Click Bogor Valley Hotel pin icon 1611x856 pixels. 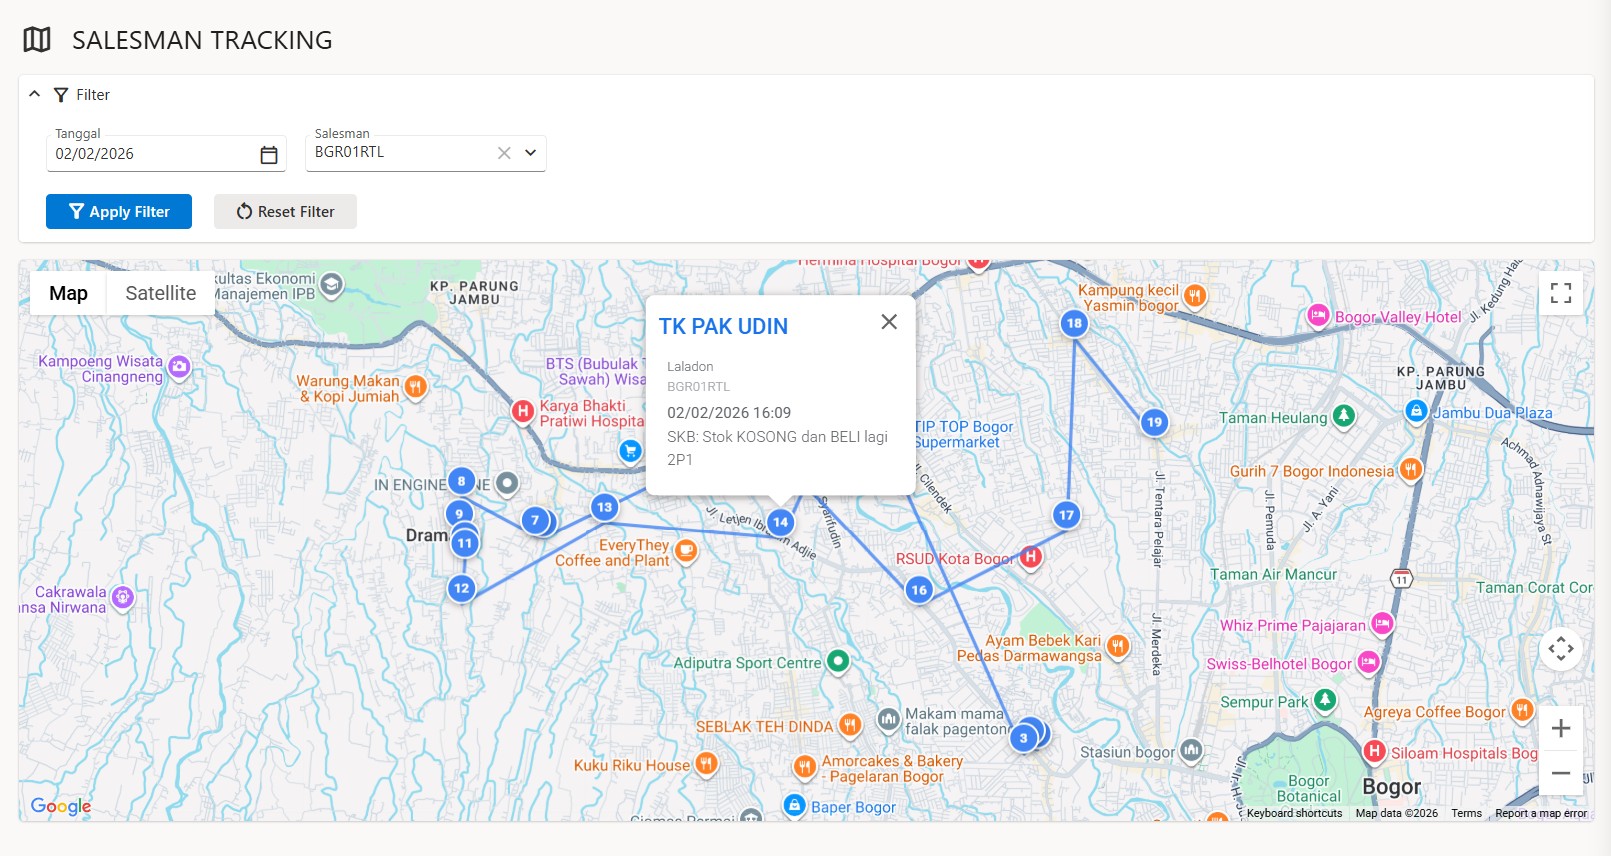coord(1318,316)
